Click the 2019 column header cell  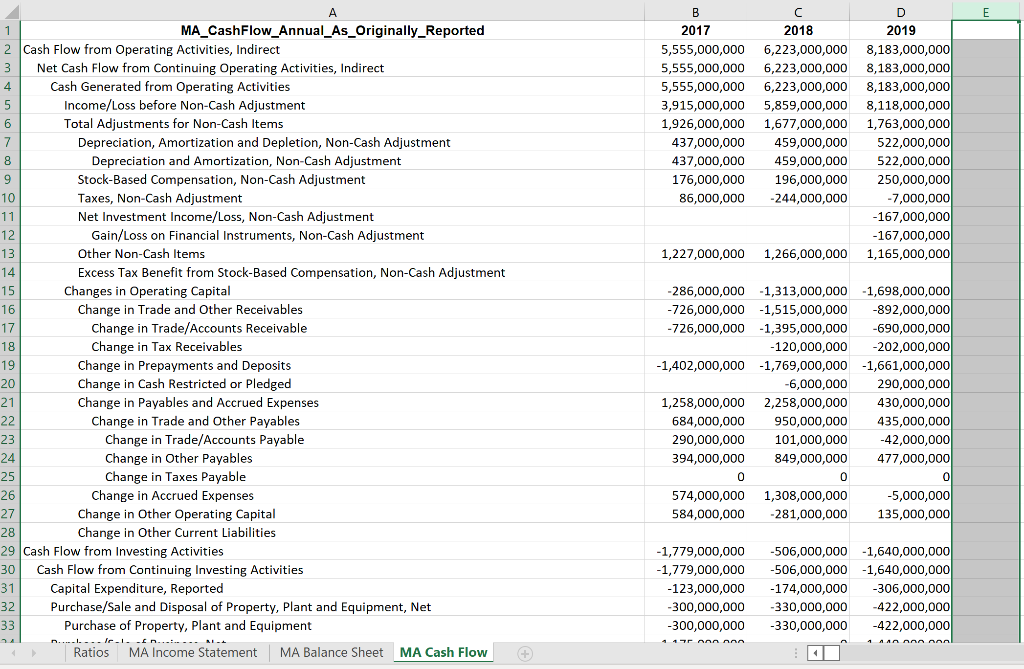coord(900,30)
